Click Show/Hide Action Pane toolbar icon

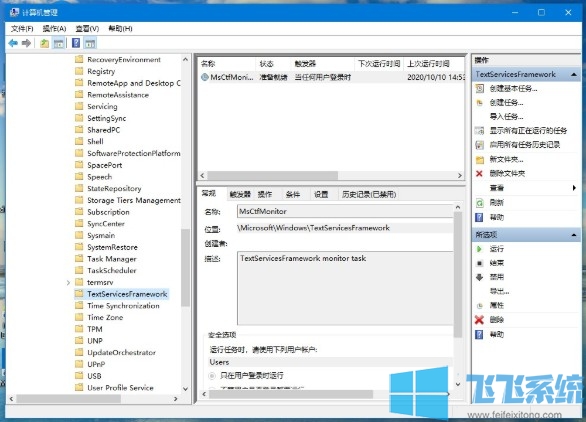click(x=90, y=43)
